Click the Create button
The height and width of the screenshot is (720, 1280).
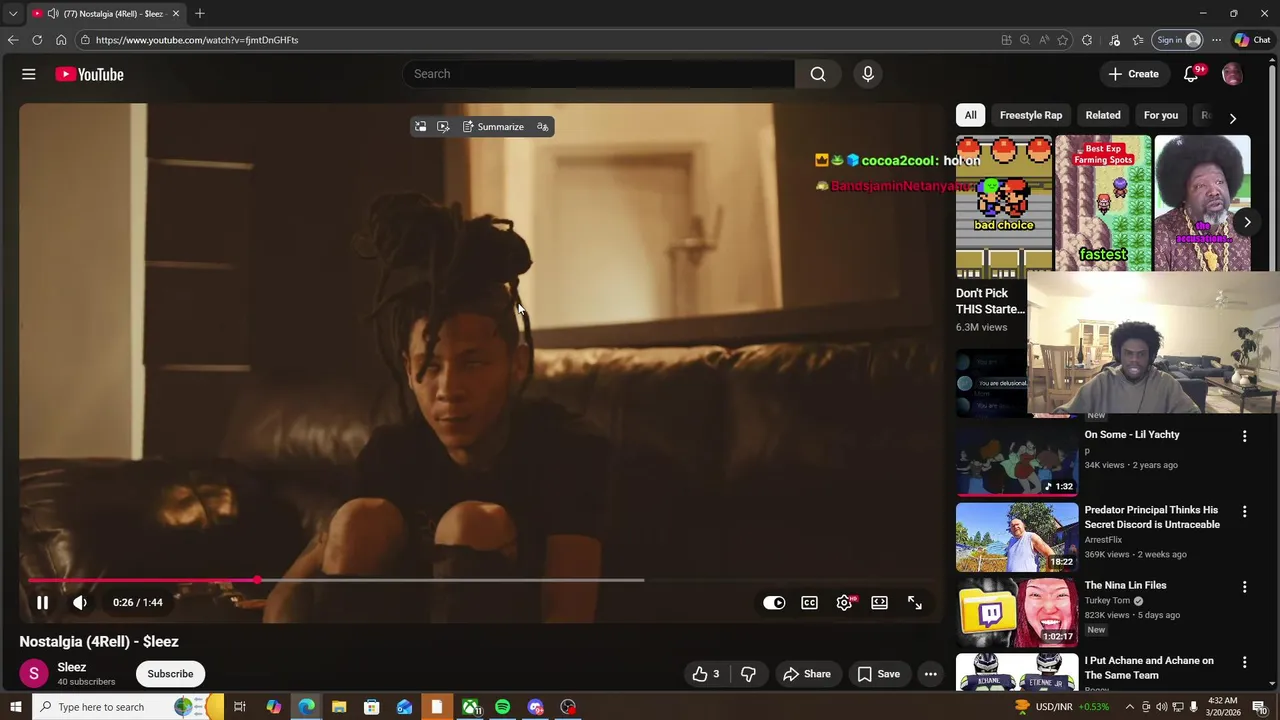[1133, 74]
